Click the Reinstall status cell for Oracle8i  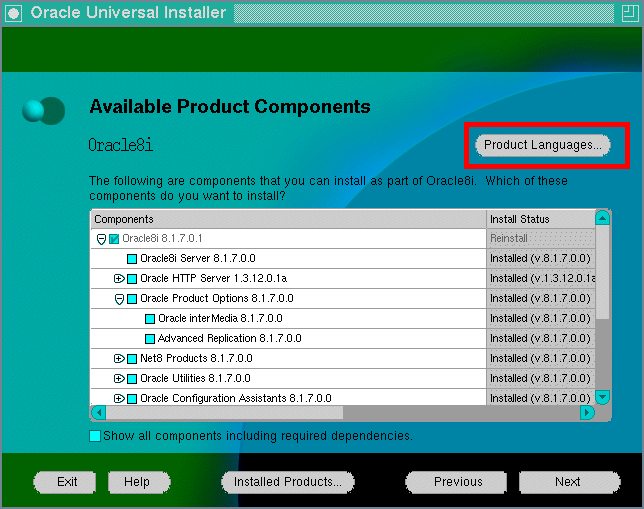(541, 239)
